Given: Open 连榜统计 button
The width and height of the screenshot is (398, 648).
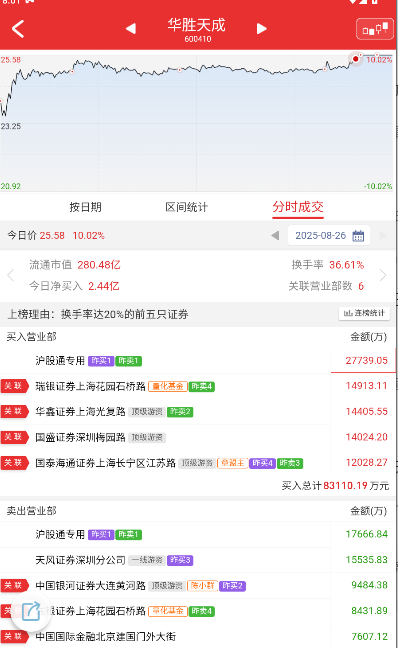Looking at the screenshot, I should (x=364, y=313).
